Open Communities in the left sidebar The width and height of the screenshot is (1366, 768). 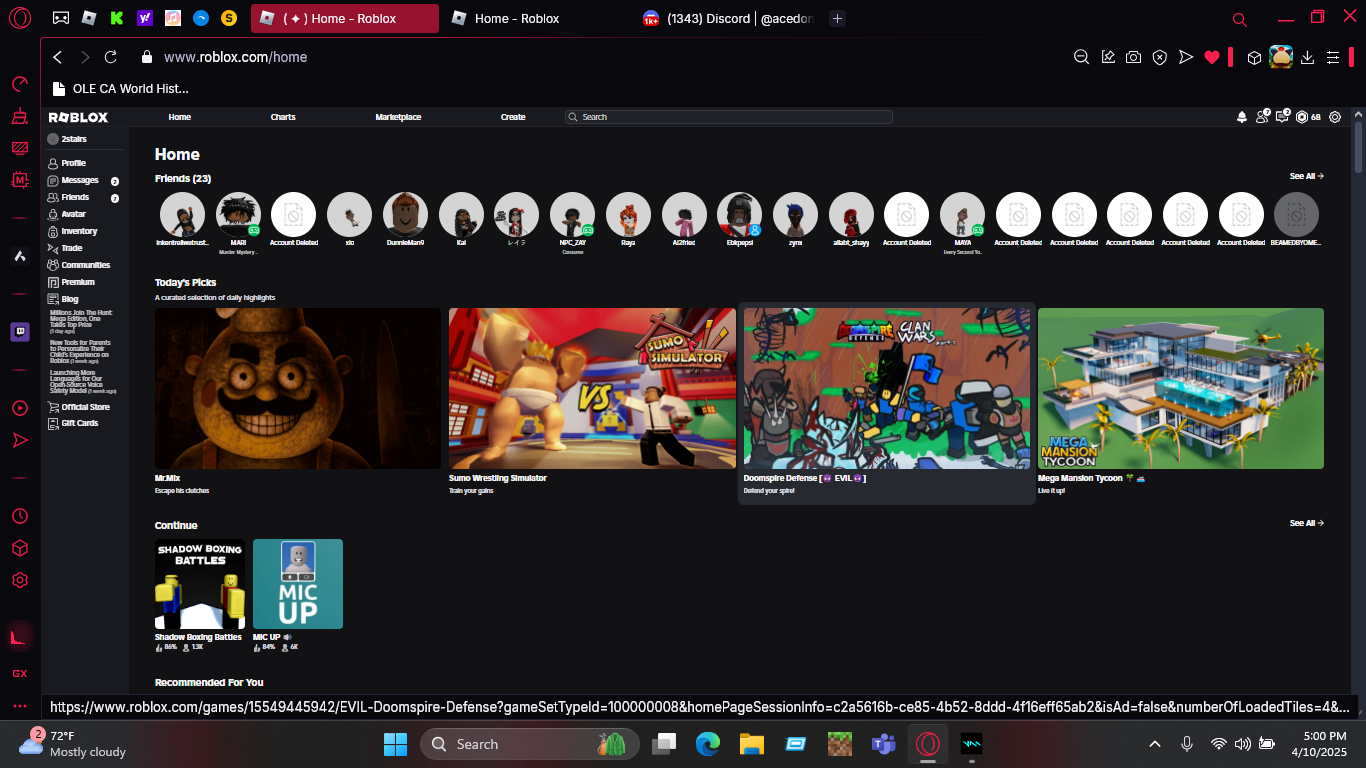pos(85,265)
